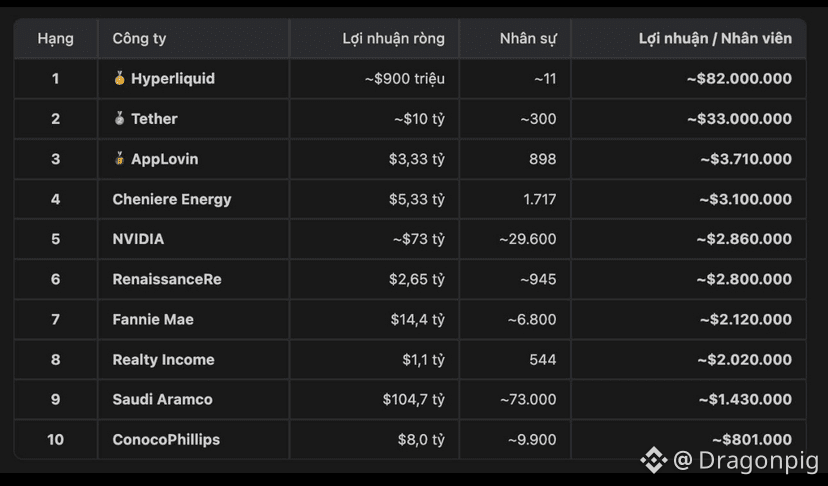The width and height of the screenshot is (828, 486).
Task: Click the ~$82.000.000 profit per employee cell
Action: point(739,79)
